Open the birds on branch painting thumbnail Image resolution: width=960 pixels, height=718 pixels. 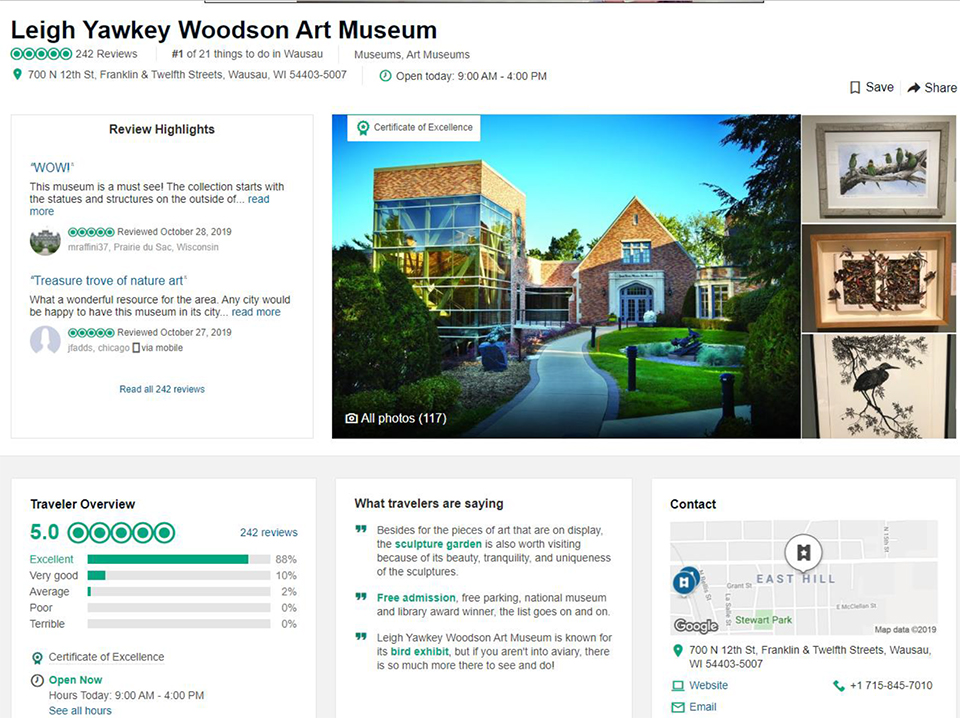click(x=879, y=168)
